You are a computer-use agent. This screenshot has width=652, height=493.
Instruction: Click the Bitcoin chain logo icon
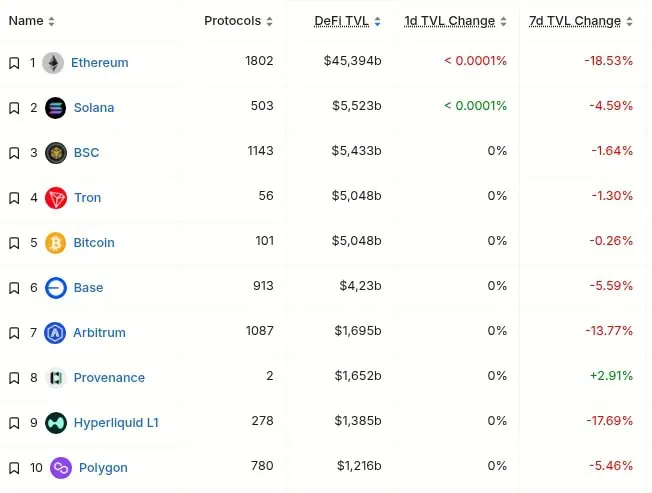pyautogui.click(x=56, y=242)
